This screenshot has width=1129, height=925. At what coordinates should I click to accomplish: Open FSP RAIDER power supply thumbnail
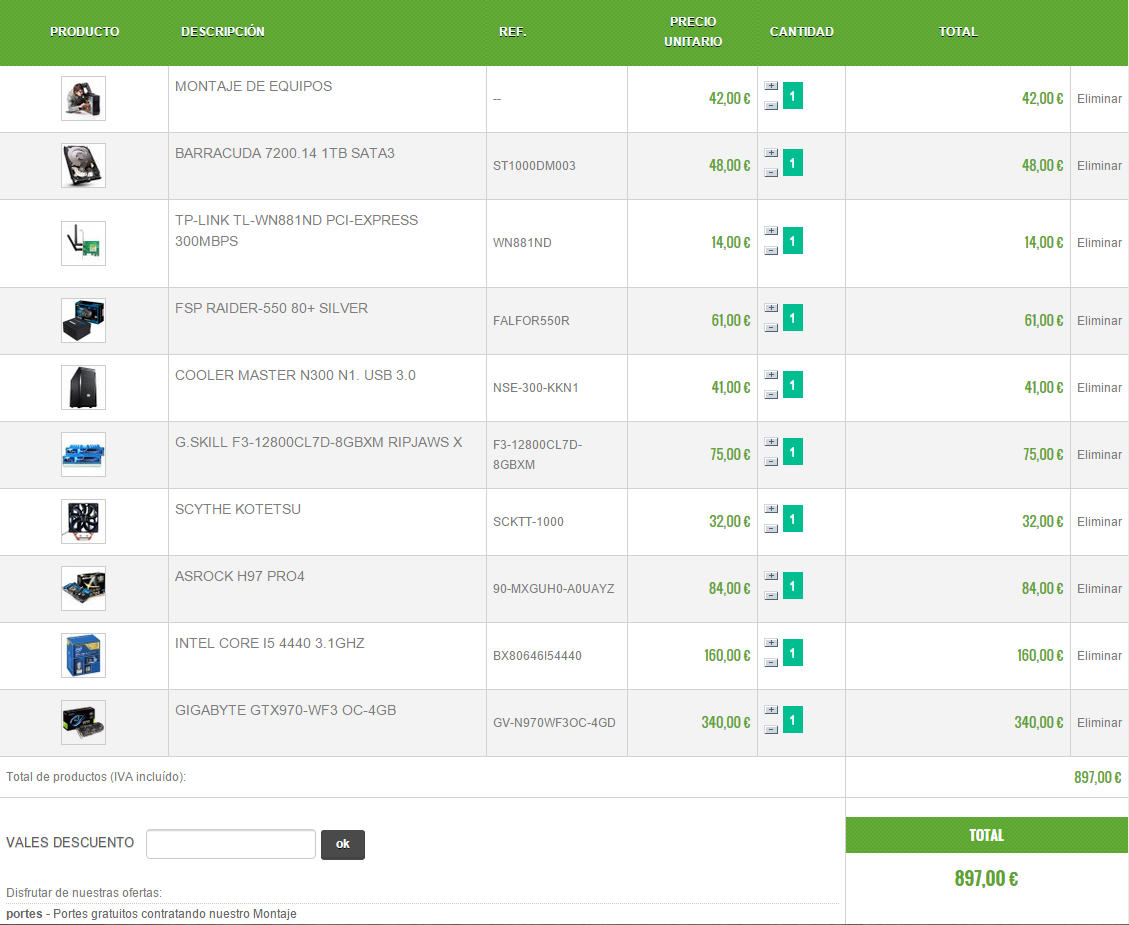point(84,320)
